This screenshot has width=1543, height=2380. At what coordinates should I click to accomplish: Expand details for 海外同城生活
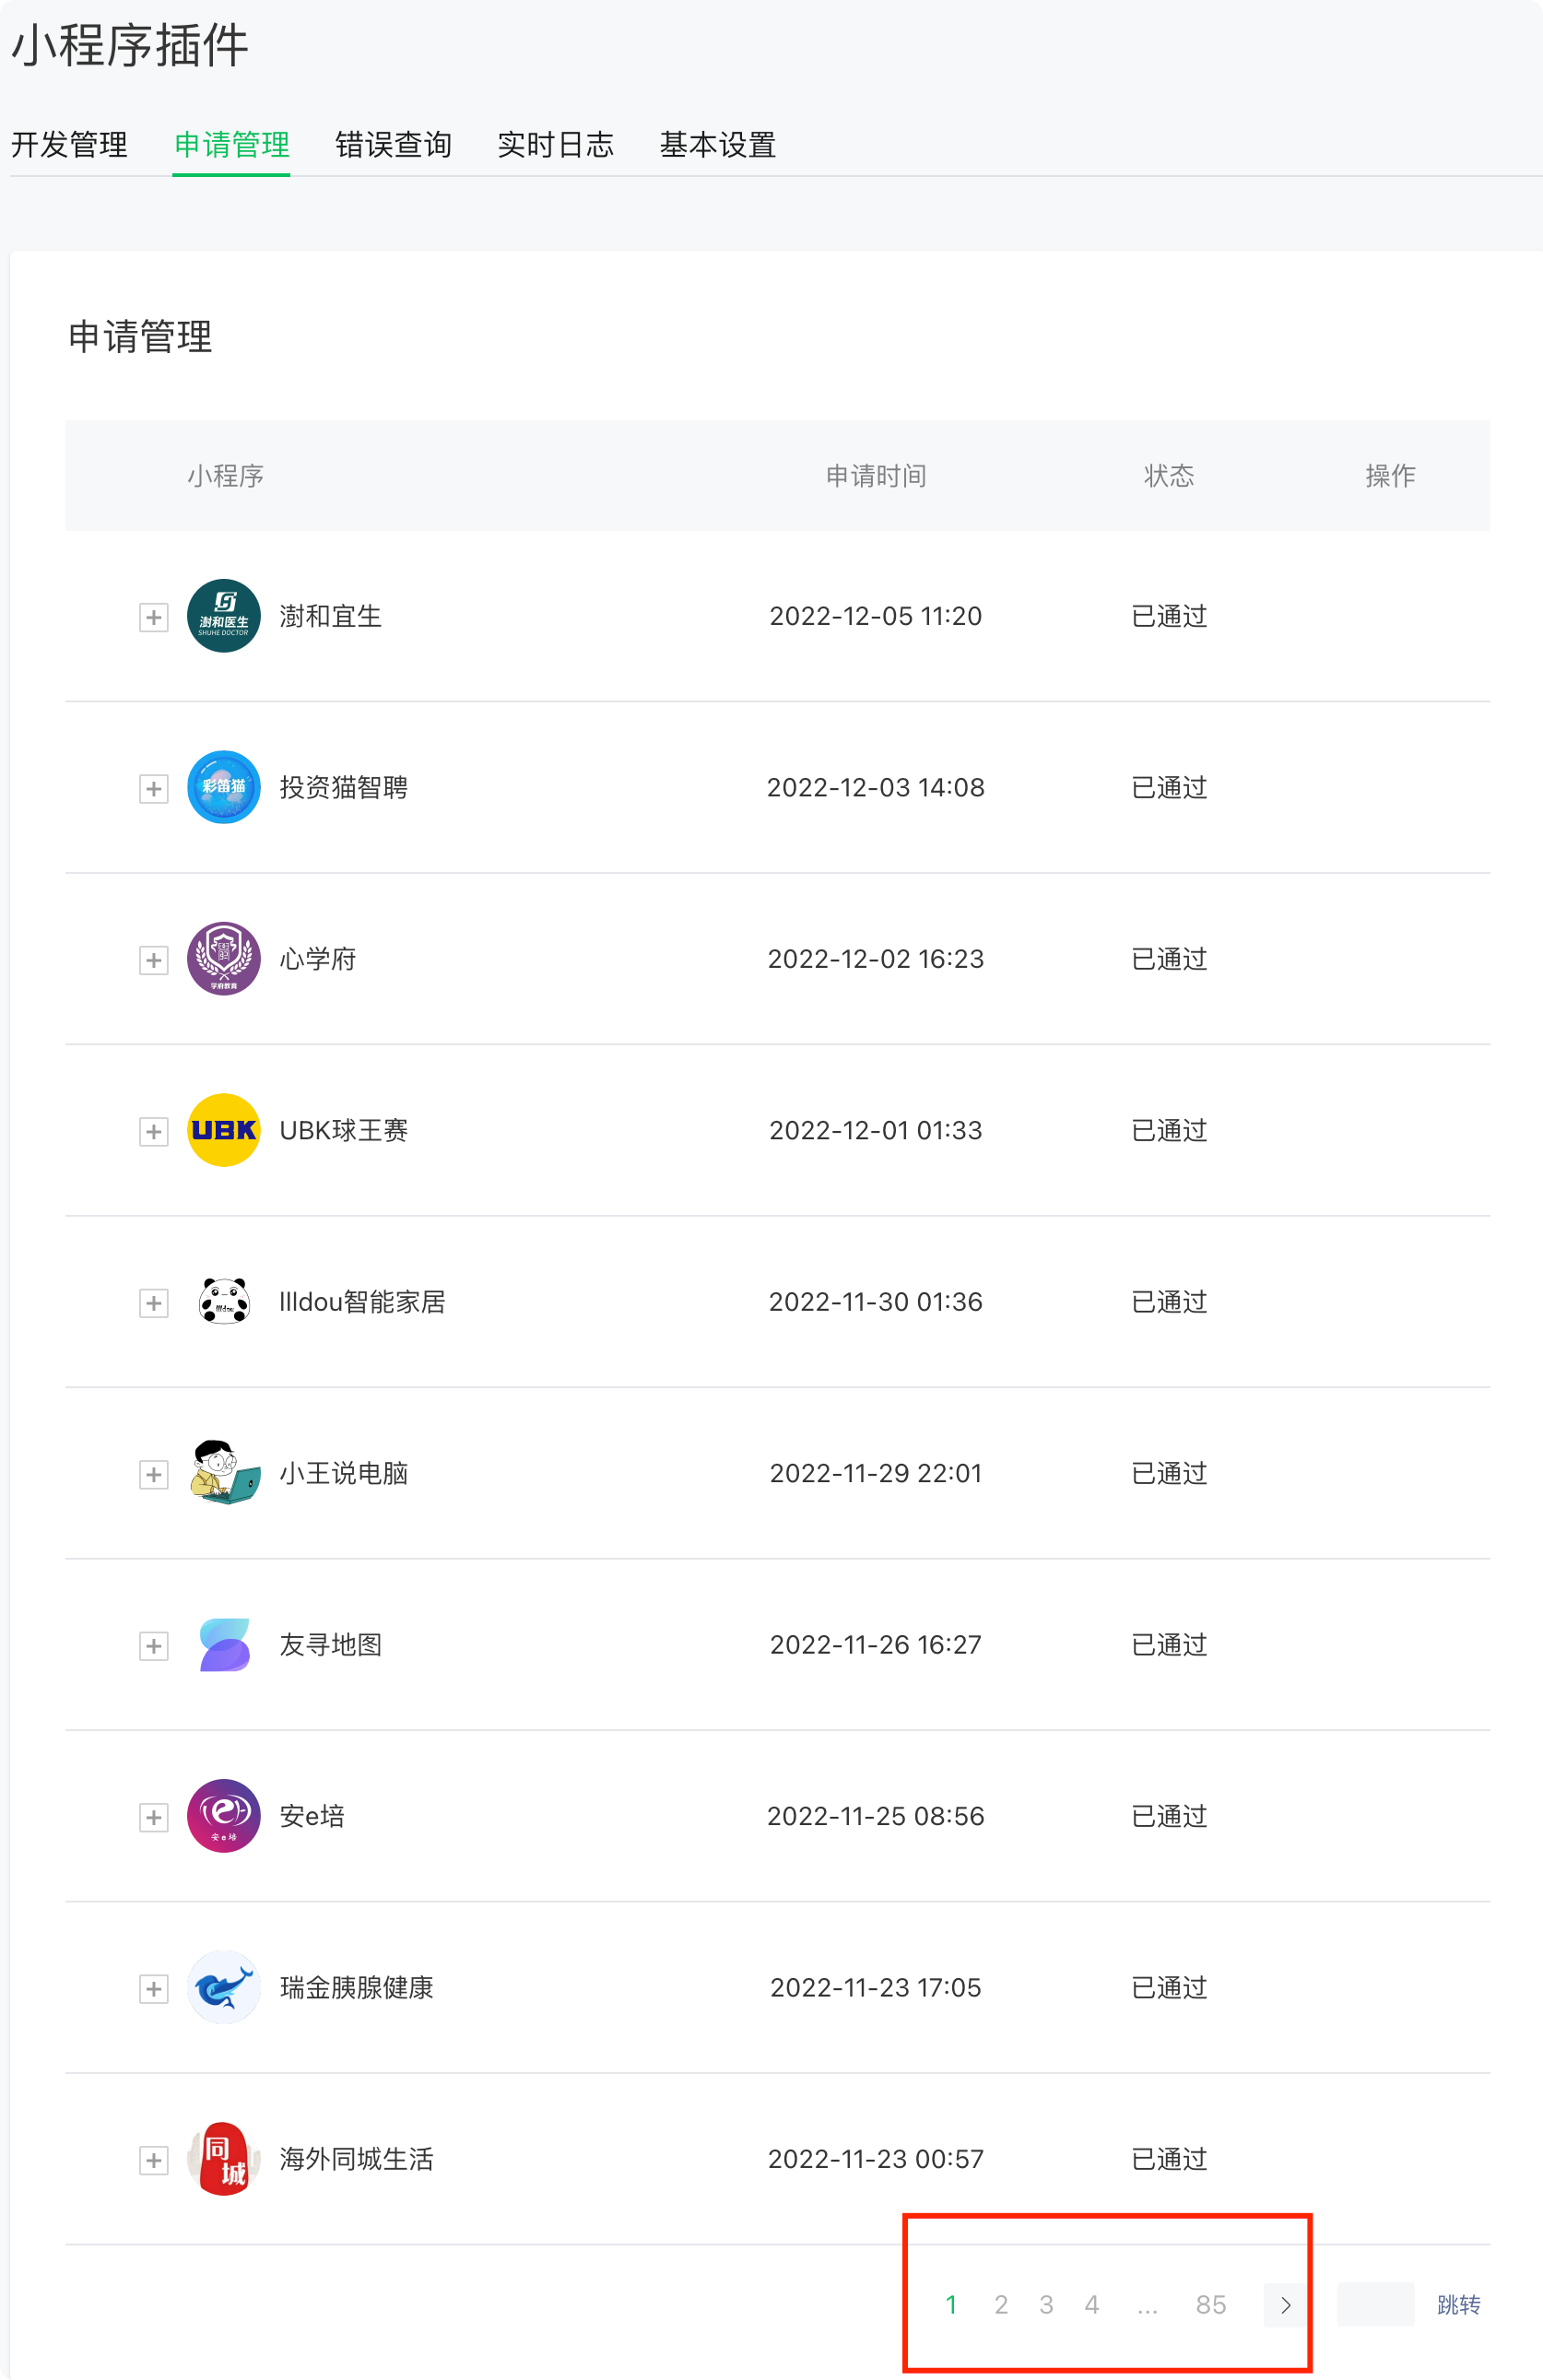point(153,2161)
